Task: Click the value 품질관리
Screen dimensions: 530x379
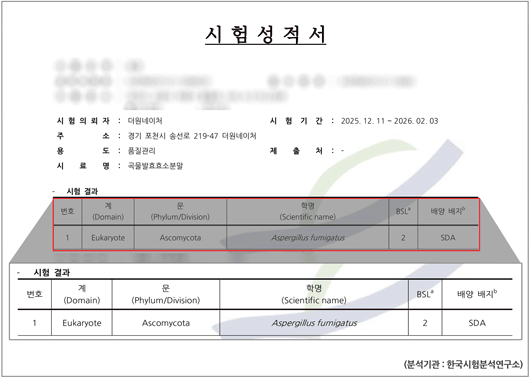Action: 142,151
